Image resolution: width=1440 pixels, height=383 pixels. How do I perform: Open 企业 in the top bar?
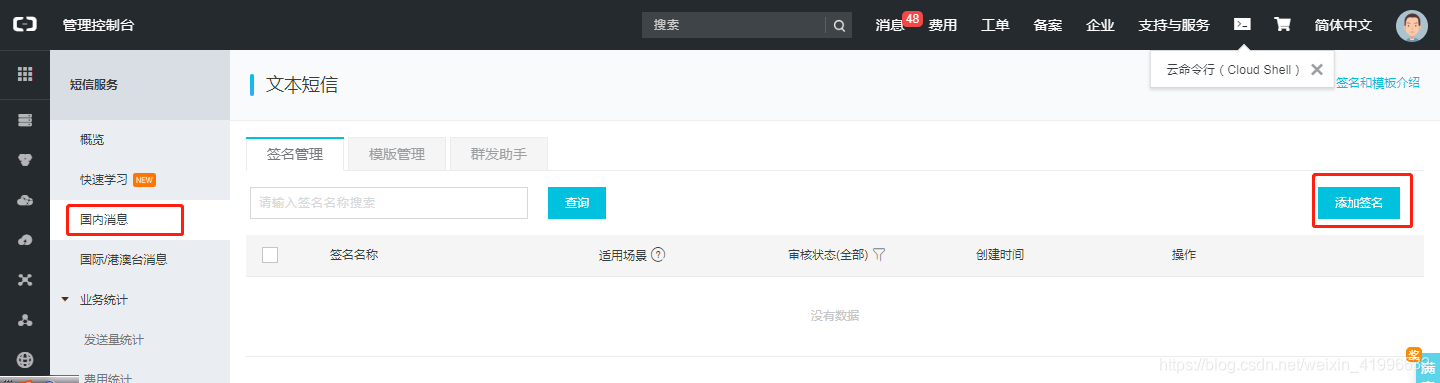point(1100,25)
